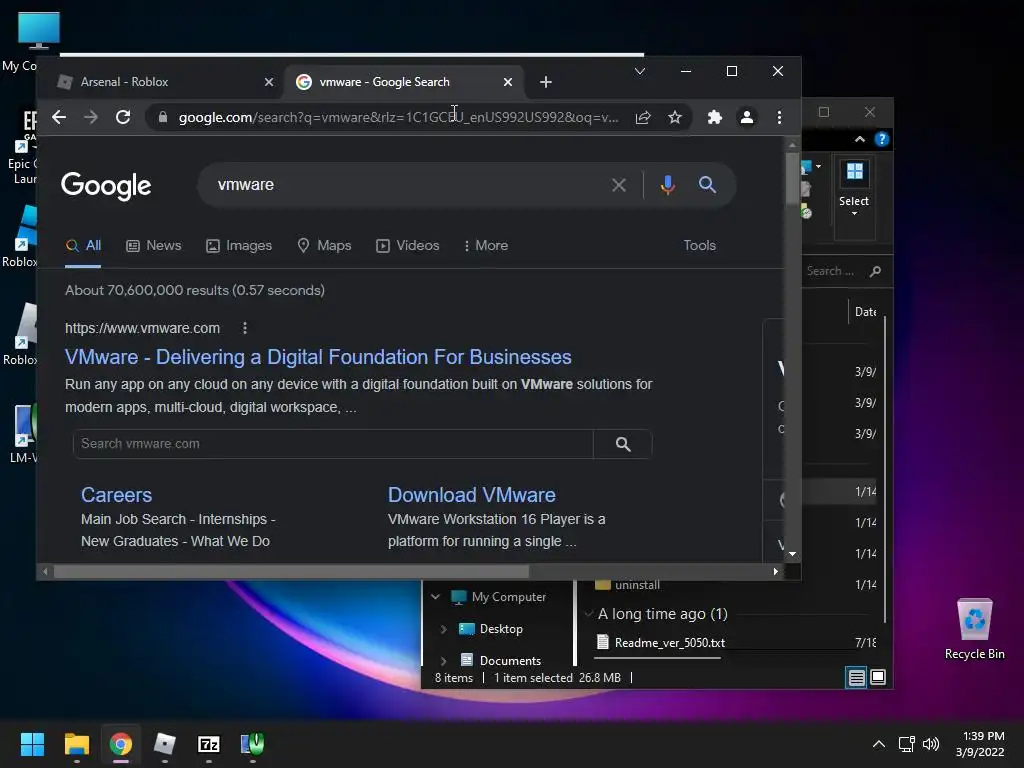Open the Windows Start menu

tap(32, 744)
